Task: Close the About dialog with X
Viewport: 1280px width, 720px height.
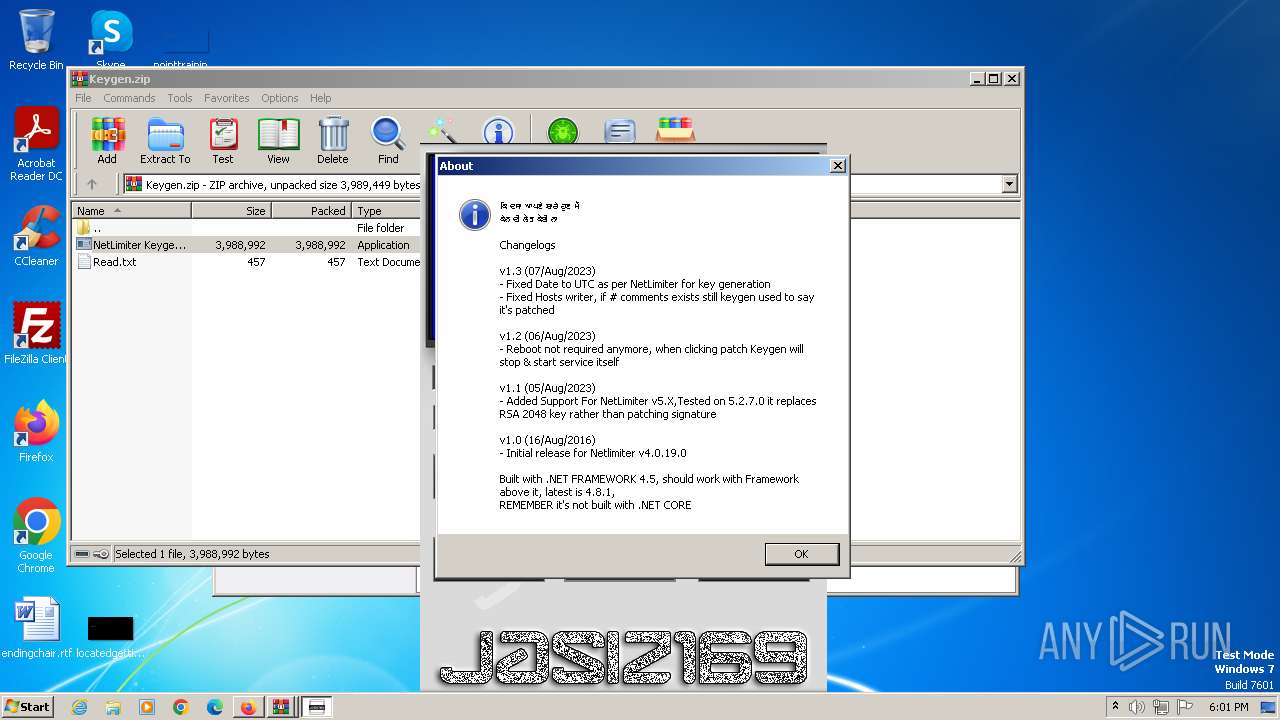Action: click(838, 166)
